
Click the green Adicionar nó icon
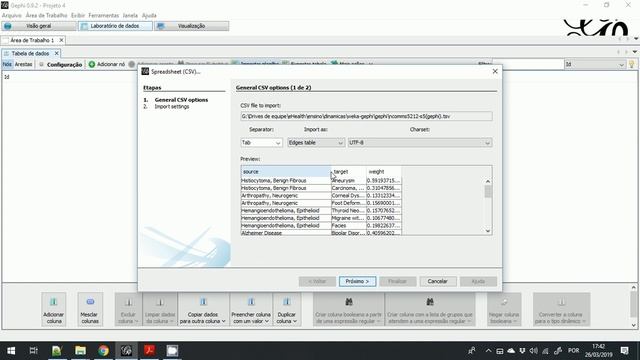tap(92, 64)
